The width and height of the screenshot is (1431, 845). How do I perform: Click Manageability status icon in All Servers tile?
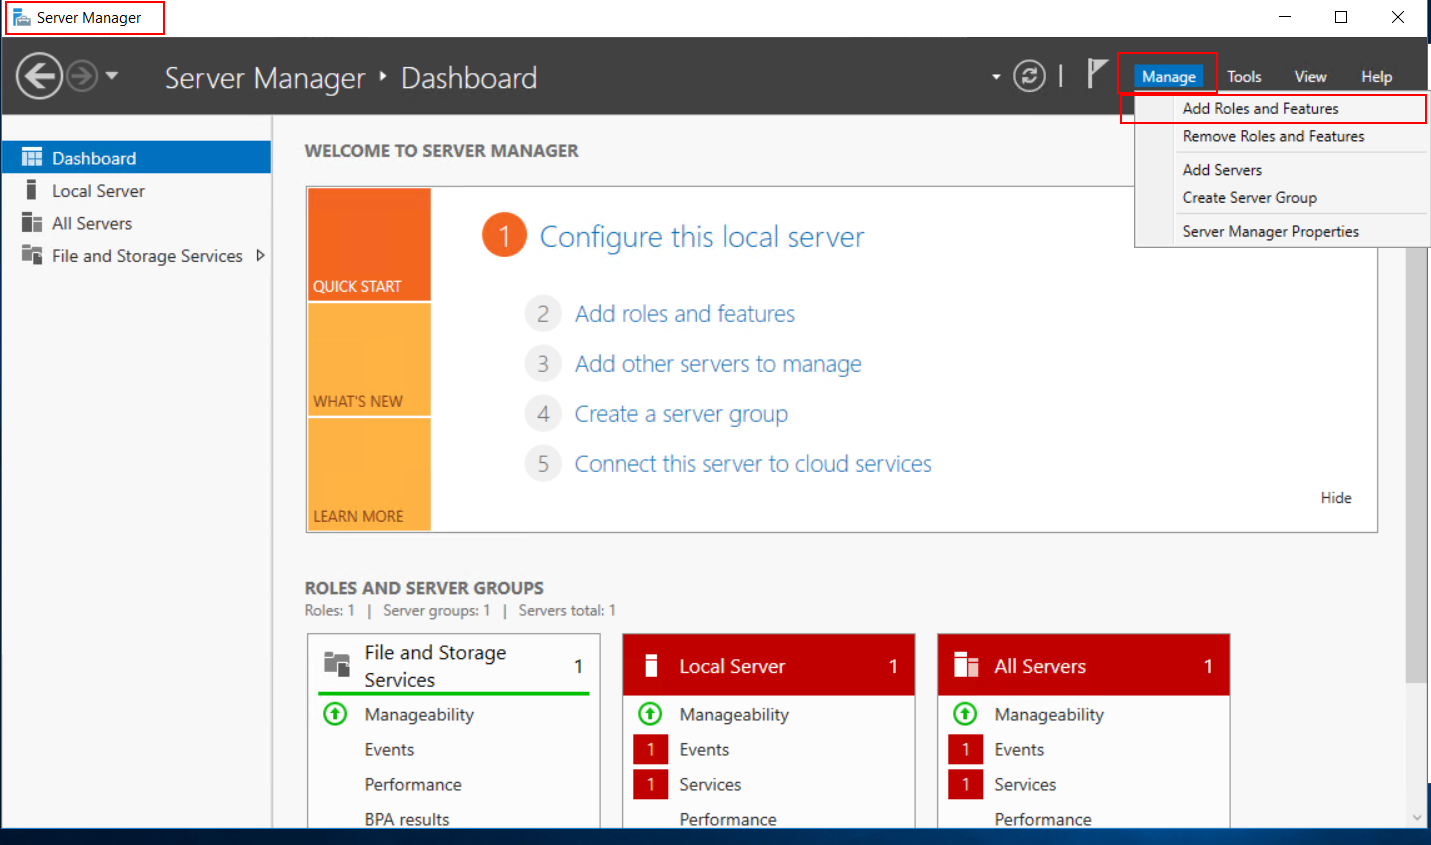(965, 714)
